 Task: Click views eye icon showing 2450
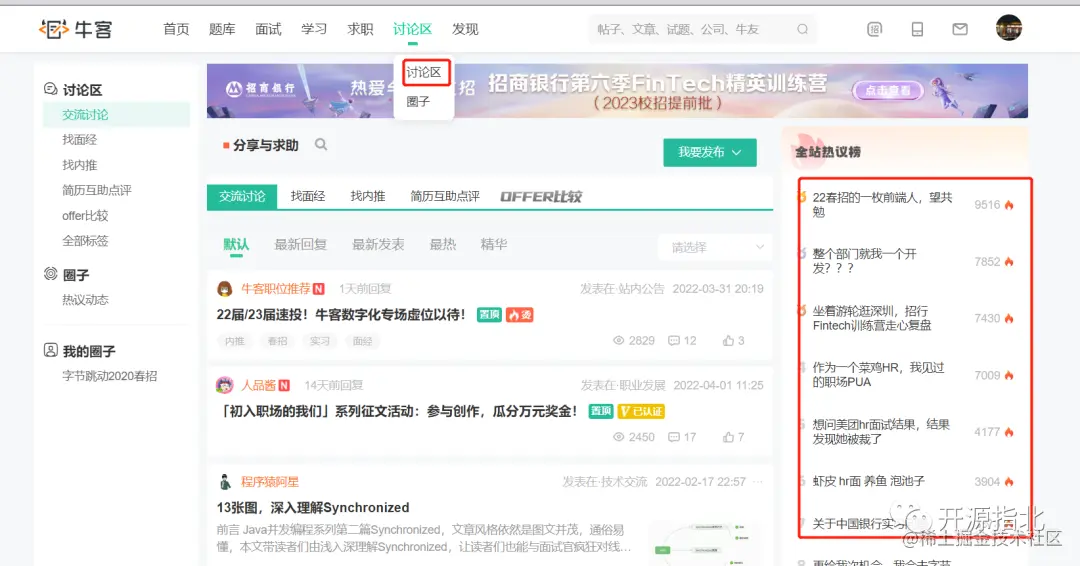(619, 437)
